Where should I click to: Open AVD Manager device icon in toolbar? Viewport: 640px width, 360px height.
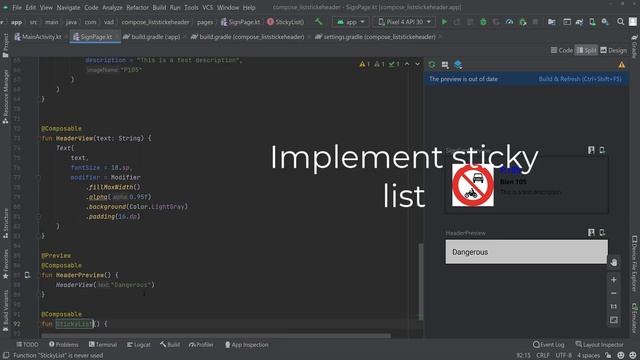coord(592,22)
